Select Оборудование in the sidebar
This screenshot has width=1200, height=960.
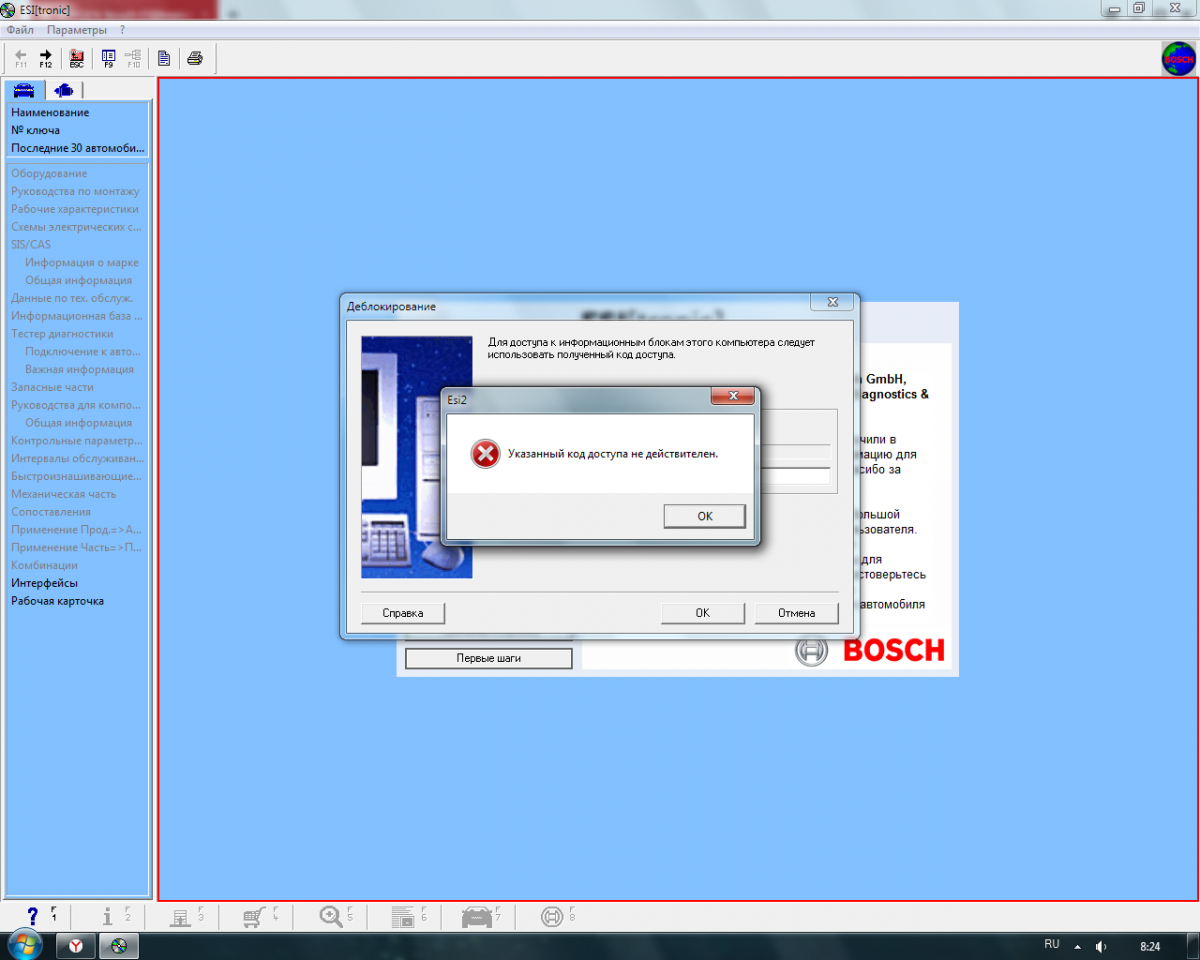[49, 174]
